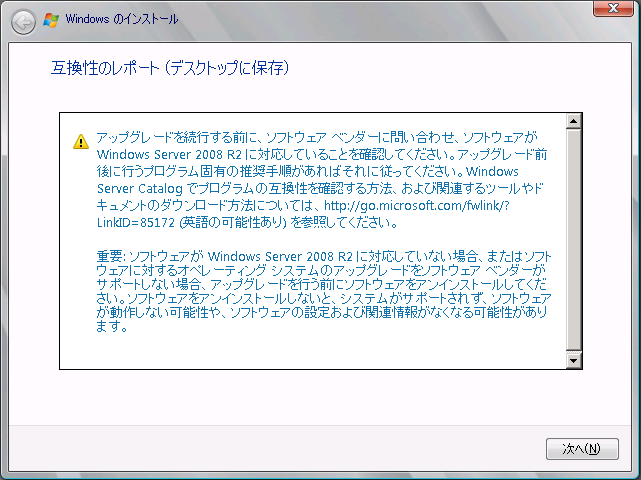Click the Windows flag logo icon
This screenshot has height=480, width=641.
[x=51, y=20]
